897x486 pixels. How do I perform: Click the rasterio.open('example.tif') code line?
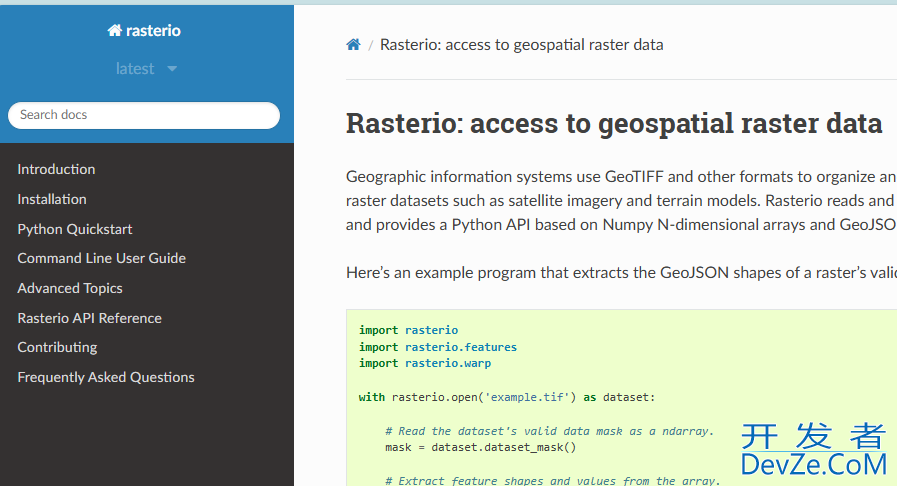507,397
